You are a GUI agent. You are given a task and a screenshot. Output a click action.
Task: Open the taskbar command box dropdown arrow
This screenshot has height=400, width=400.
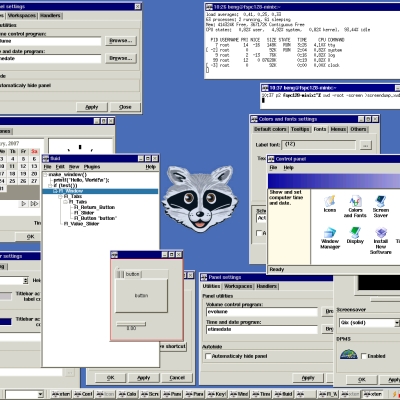click(40, 395)
